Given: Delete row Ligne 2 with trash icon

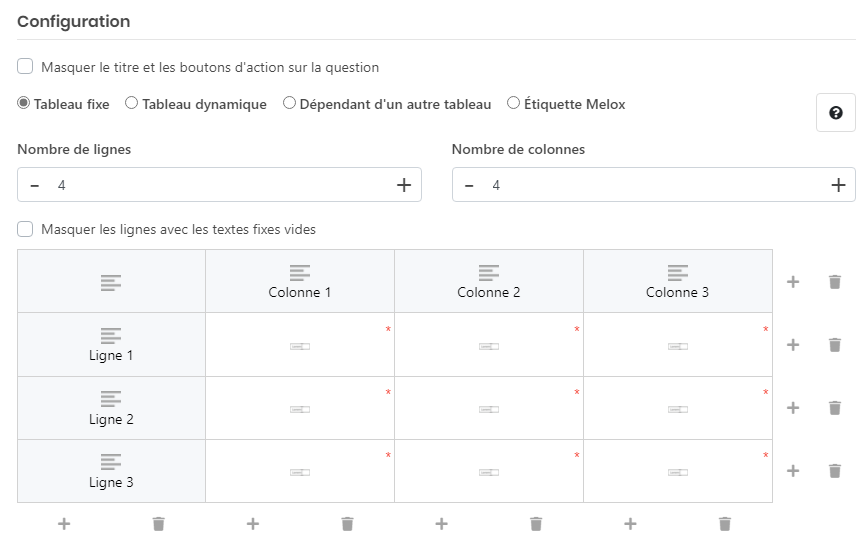Looking at the screenshot, I should coord(835,408).
